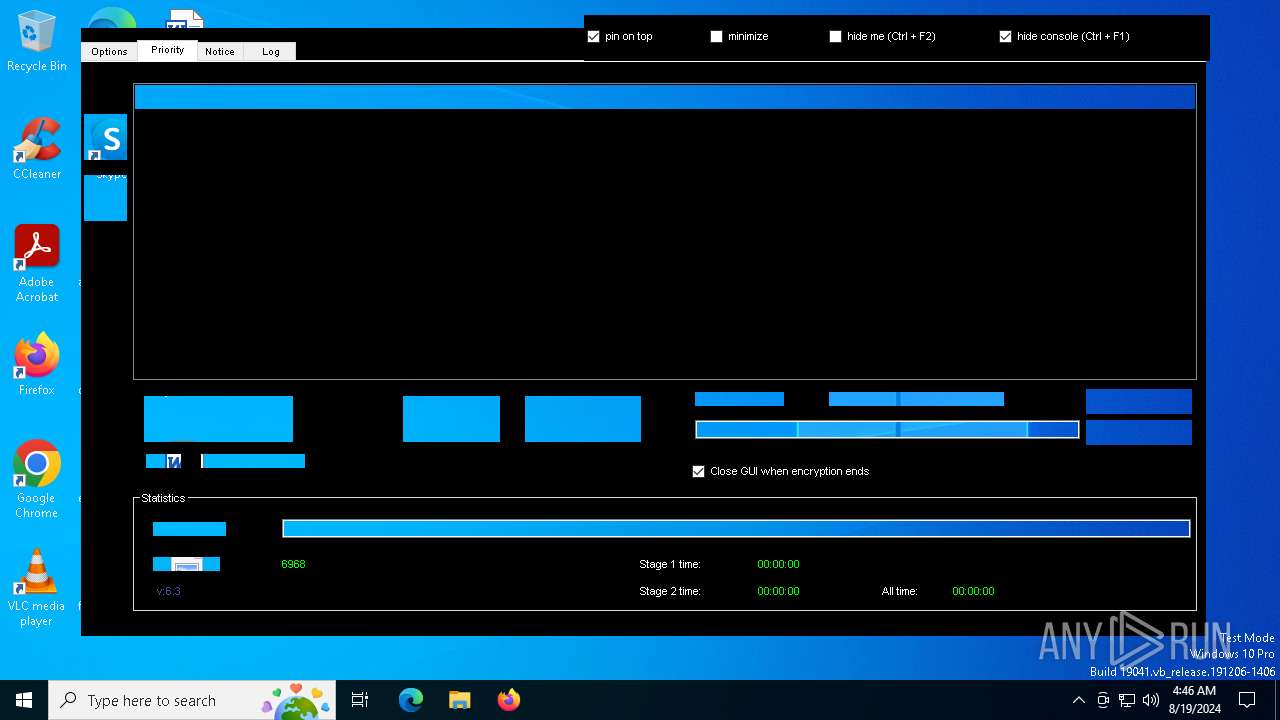This screenshot has width=1280, height=720.
Task: Enable the minimize checkbox
Action: click(716, 37)
